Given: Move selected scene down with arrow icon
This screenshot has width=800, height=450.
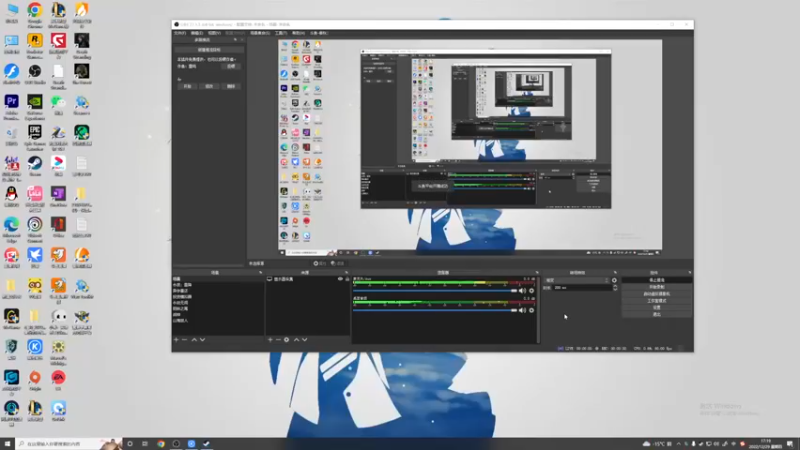Looking at the screenshot, I should [203, 340].
